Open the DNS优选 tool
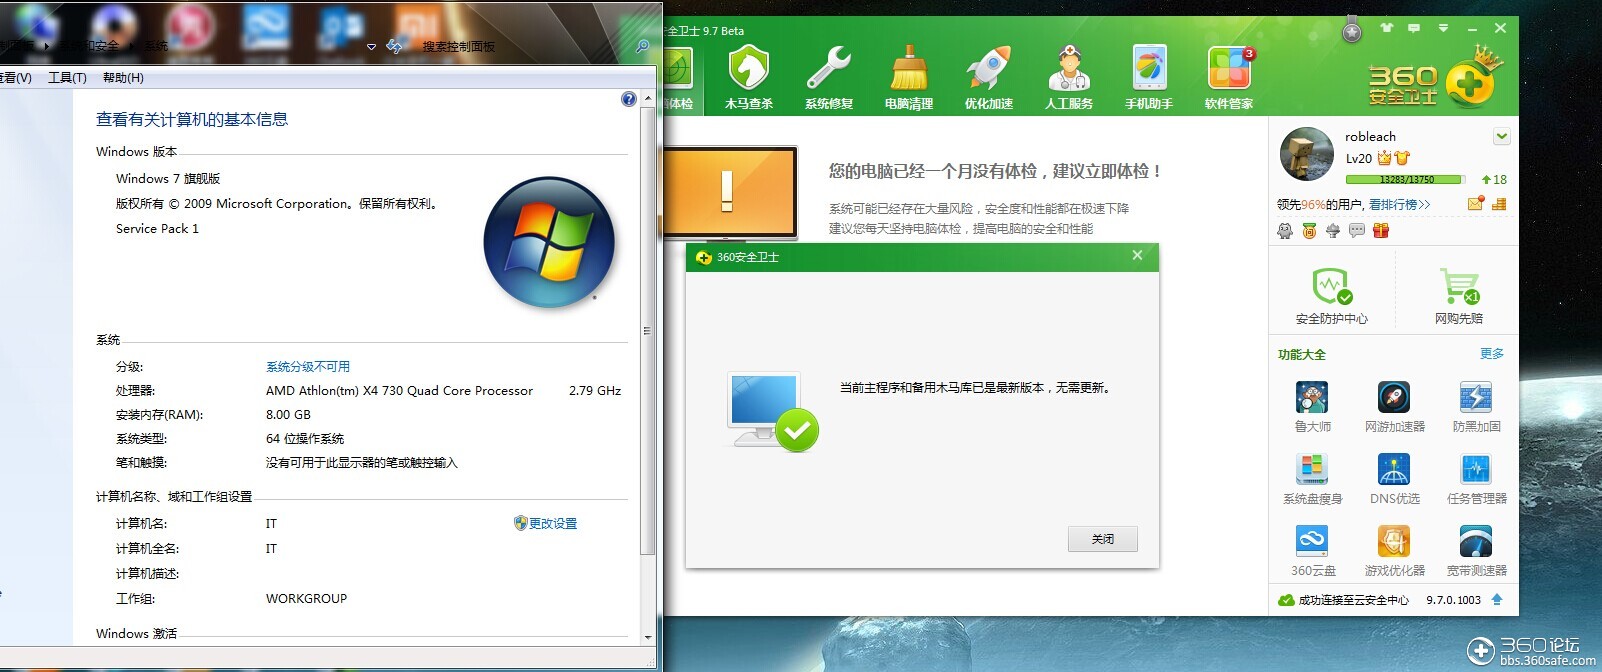The width and height of the screenshot is (1602, 672). pos(1394,478)
